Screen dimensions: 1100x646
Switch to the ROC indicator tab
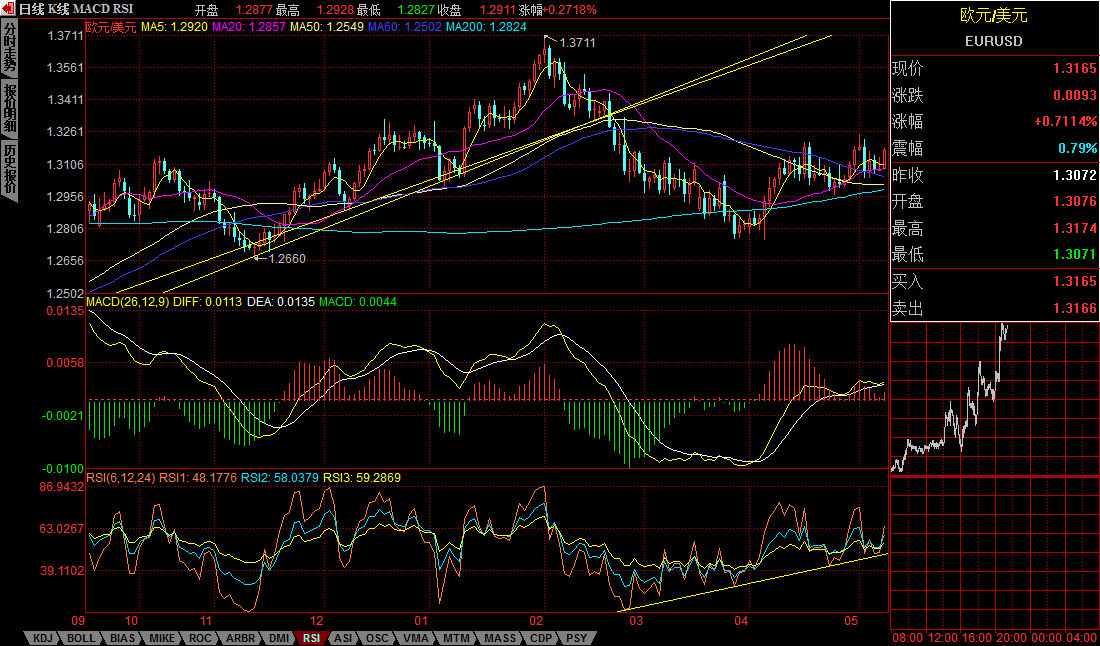pyautogui.click(x=201, y=638)
